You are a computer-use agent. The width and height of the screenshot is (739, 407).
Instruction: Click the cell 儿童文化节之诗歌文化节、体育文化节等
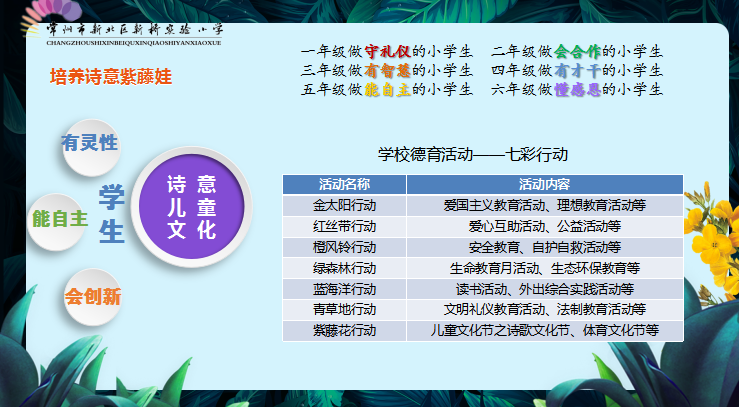pos(544,331)
